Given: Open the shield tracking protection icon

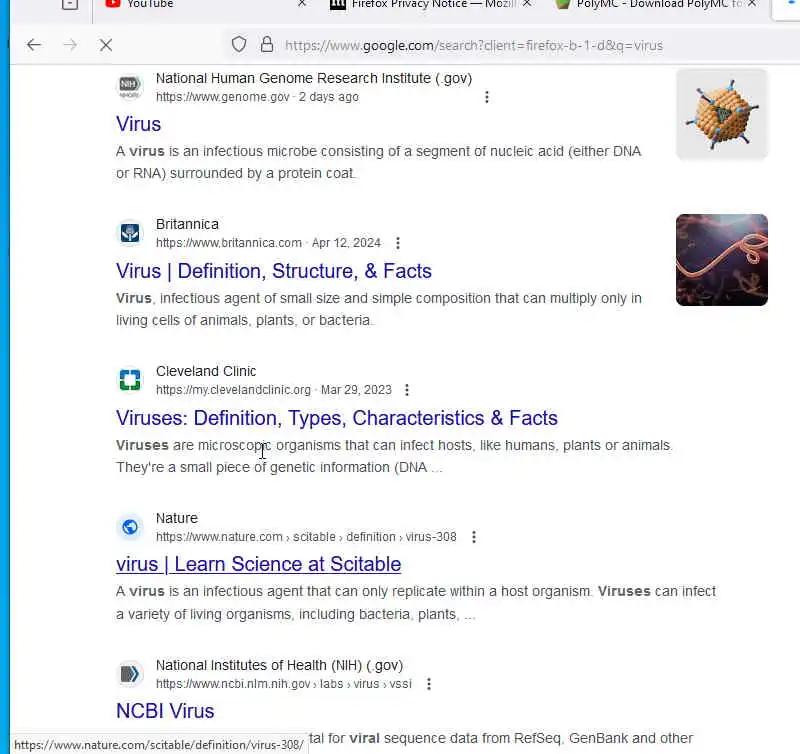Looking at the screenshot, I should coord(239,45).
